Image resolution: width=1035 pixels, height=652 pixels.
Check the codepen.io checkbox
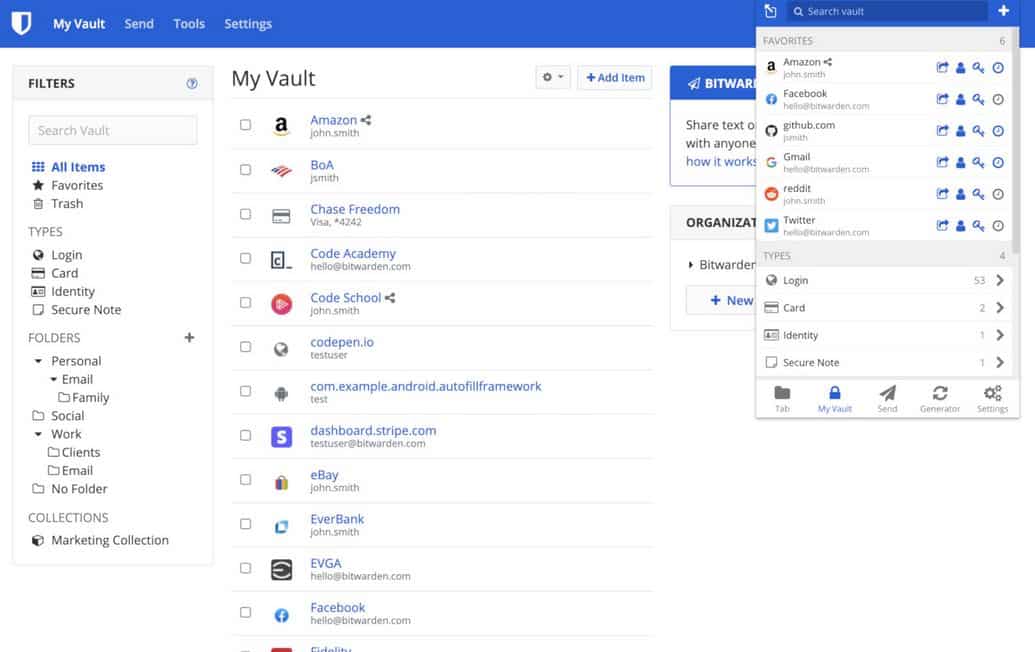coord(245,346)
